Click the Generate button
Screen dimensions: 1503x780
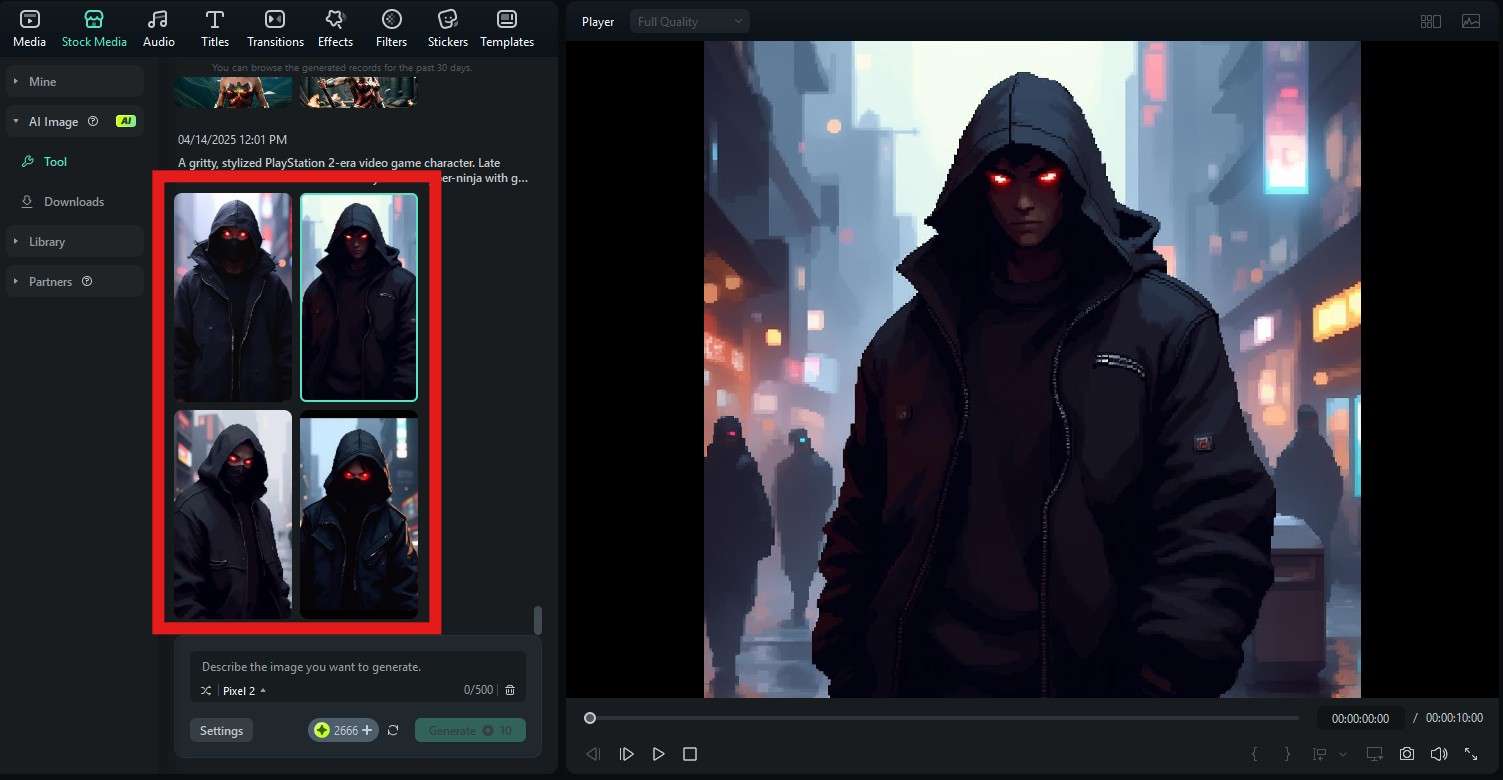pyautogui.click(x=470, y=730)
